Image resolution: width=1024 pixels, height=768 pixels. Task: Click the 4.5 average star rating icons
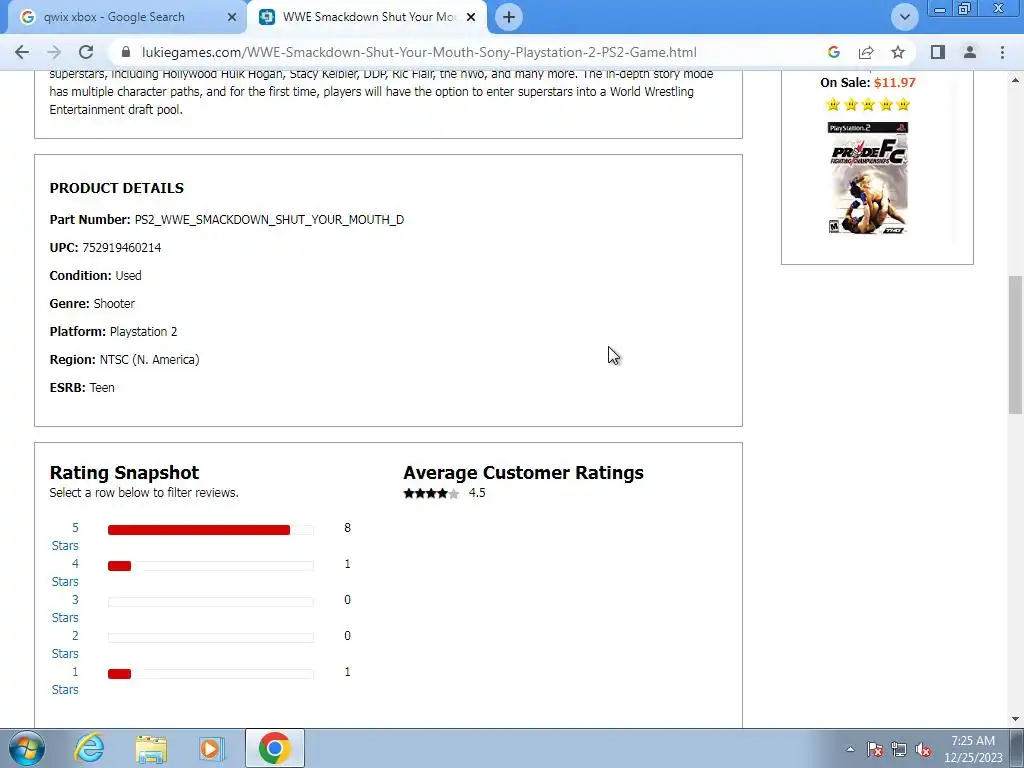(431, 493)
